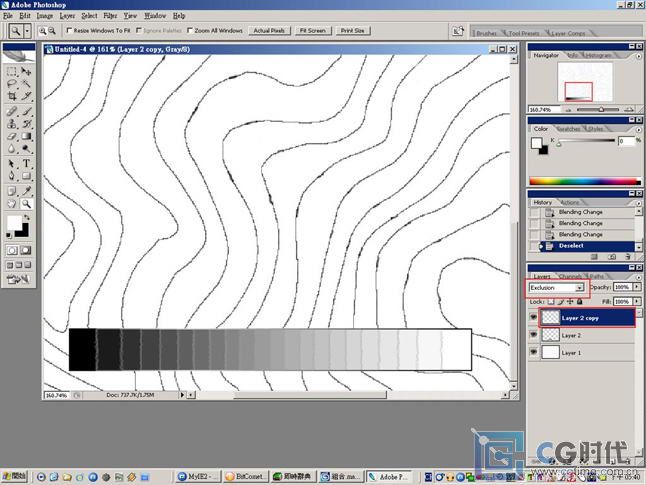Select the Magic Wand tool

point(26,84)
